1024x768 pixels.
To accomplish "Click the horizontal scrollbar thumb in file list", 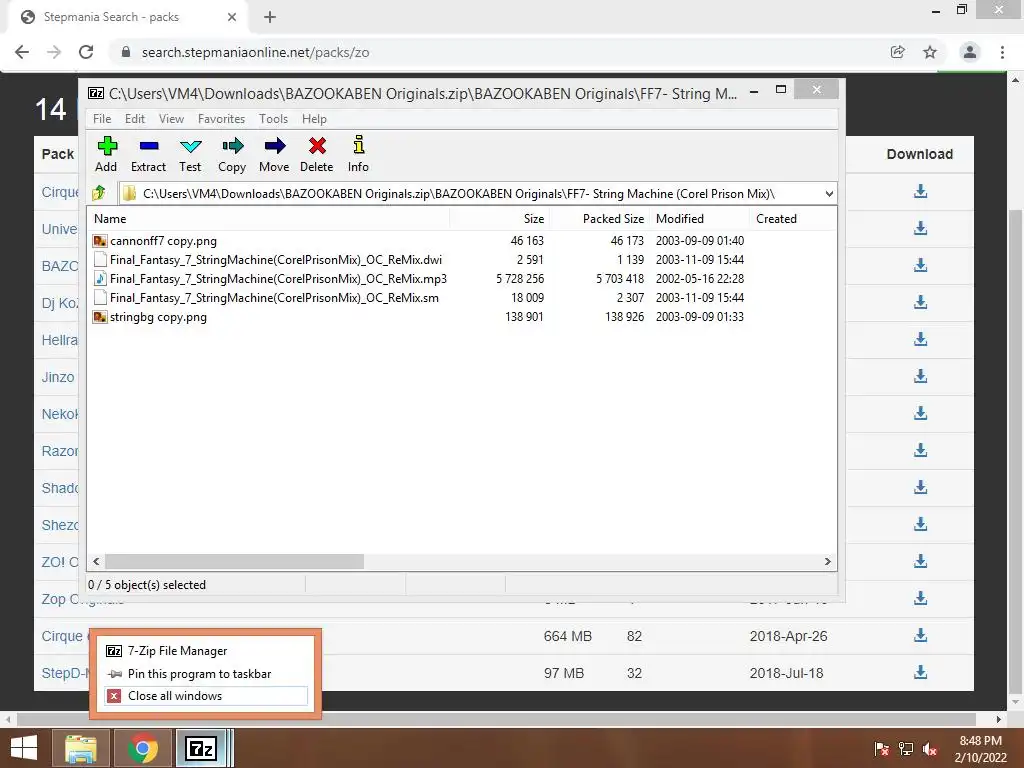I will click(234, 562).
